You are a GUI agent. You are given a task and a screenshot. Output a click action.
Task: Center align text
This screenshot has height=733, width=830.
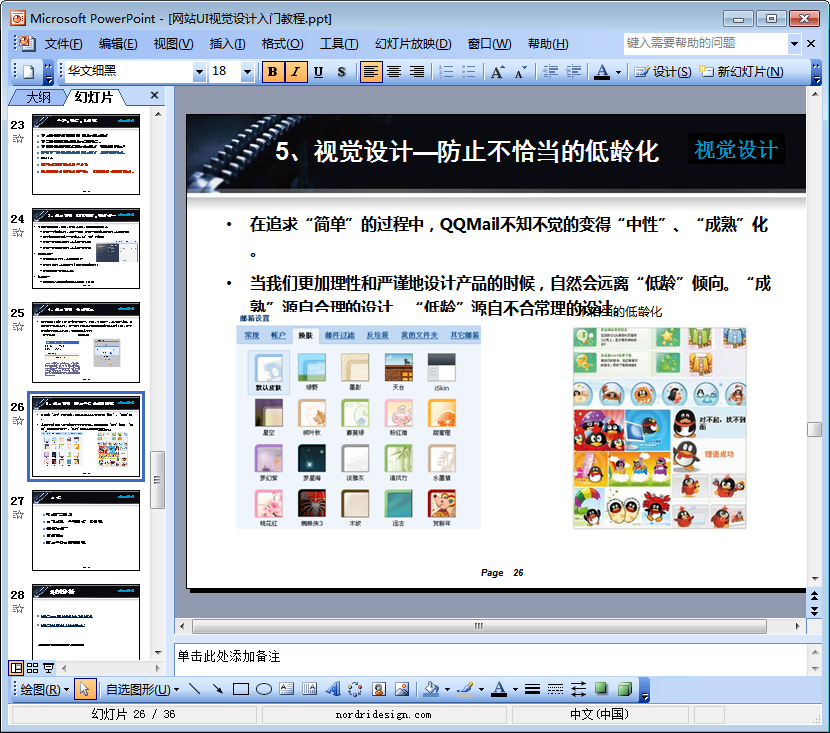point(393,71)
